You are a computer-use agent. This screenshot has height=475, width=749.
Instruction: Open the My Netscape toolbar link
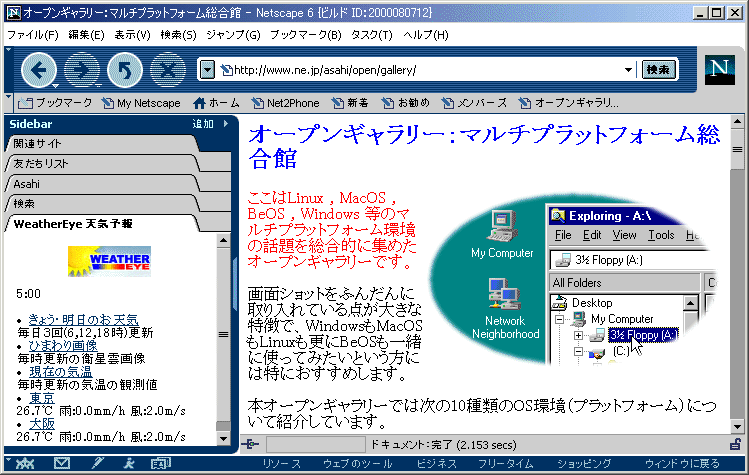[141, 103]
